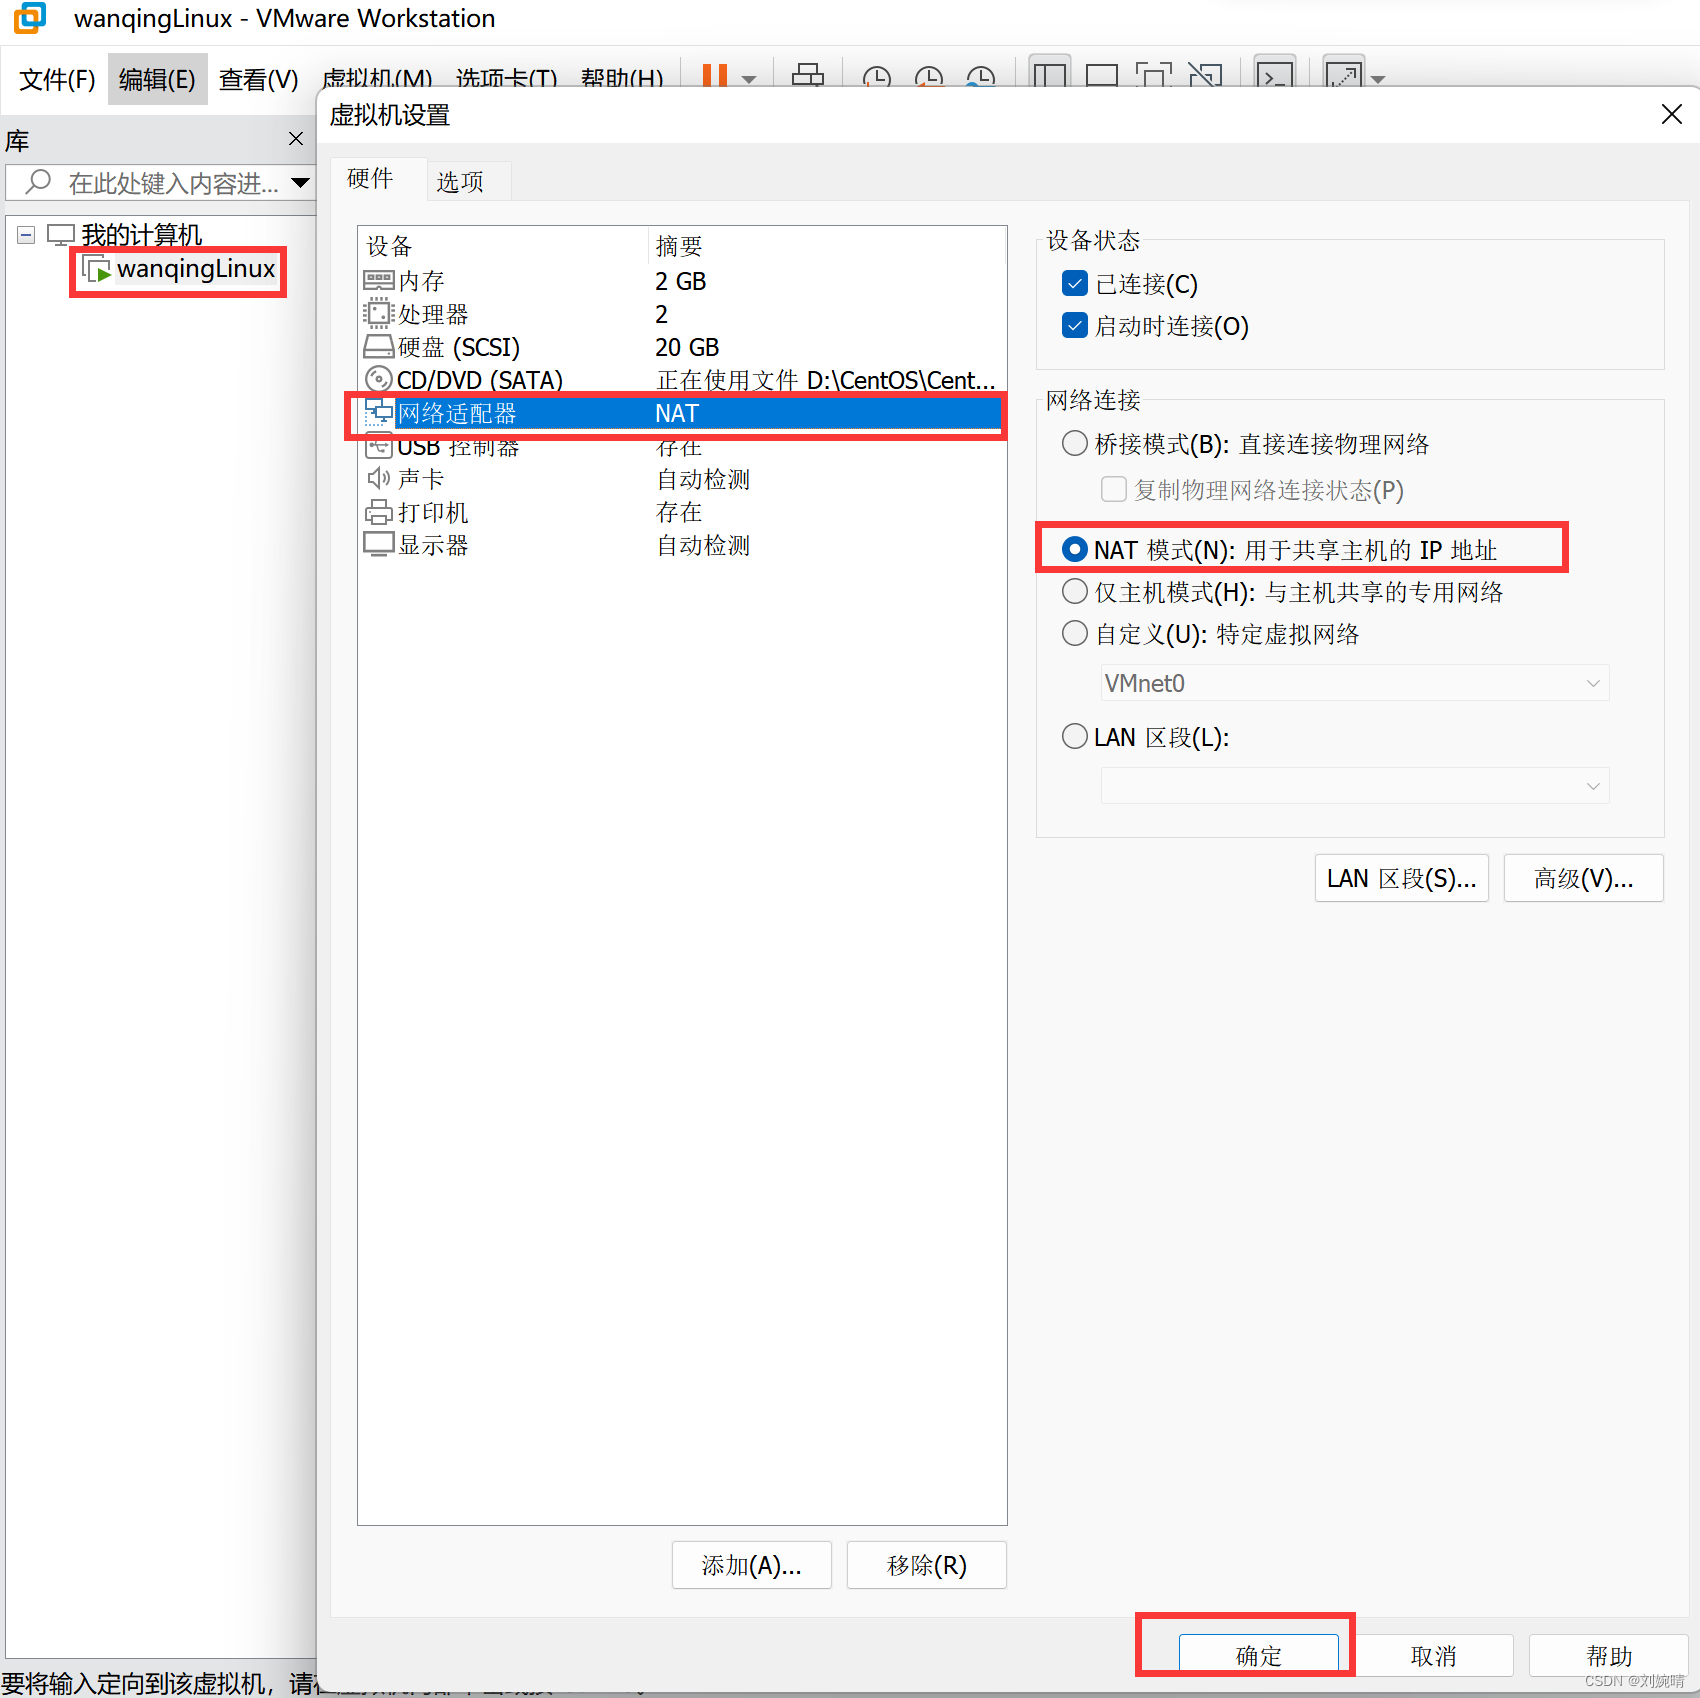Click the send Ctrl+Alt+Del toolbar icon
The image size is (1700, 1698).
click(x=808, y=76)
